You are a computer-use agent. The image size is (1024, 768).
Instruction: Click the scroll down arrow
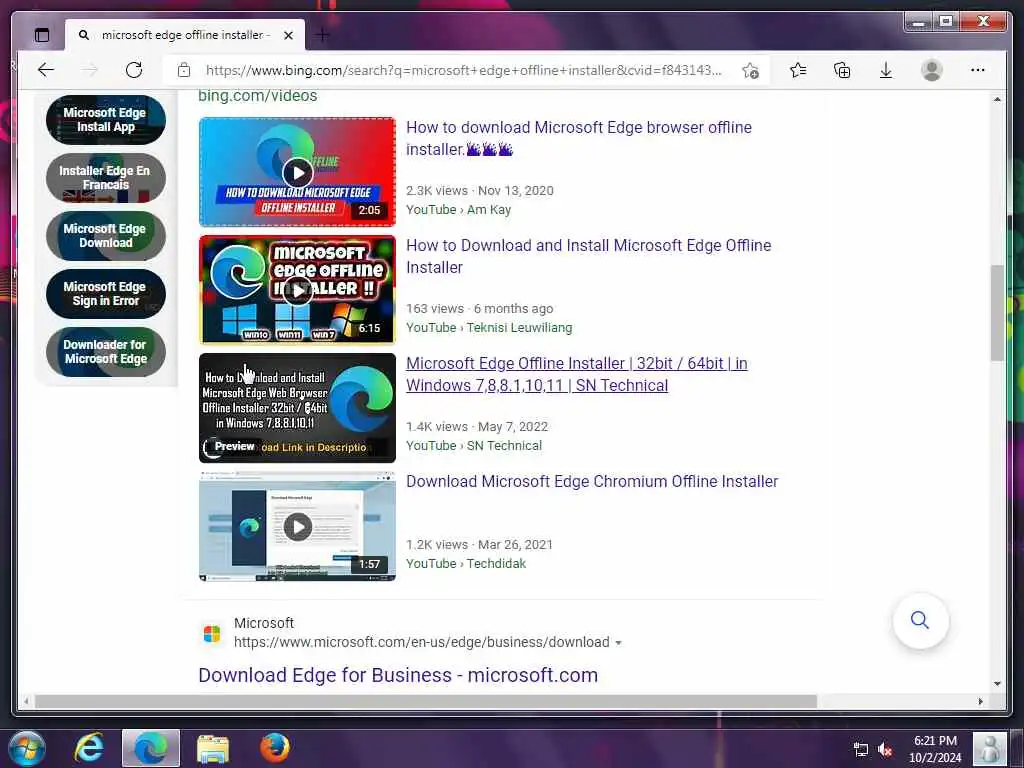coord(997,684)
